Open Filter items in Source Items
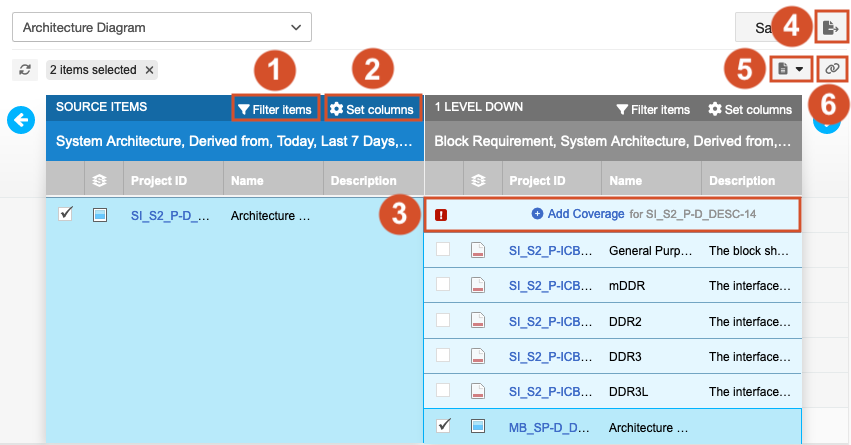Image resolution: width=851 pixels, height=445 pixels. [275, 109]
